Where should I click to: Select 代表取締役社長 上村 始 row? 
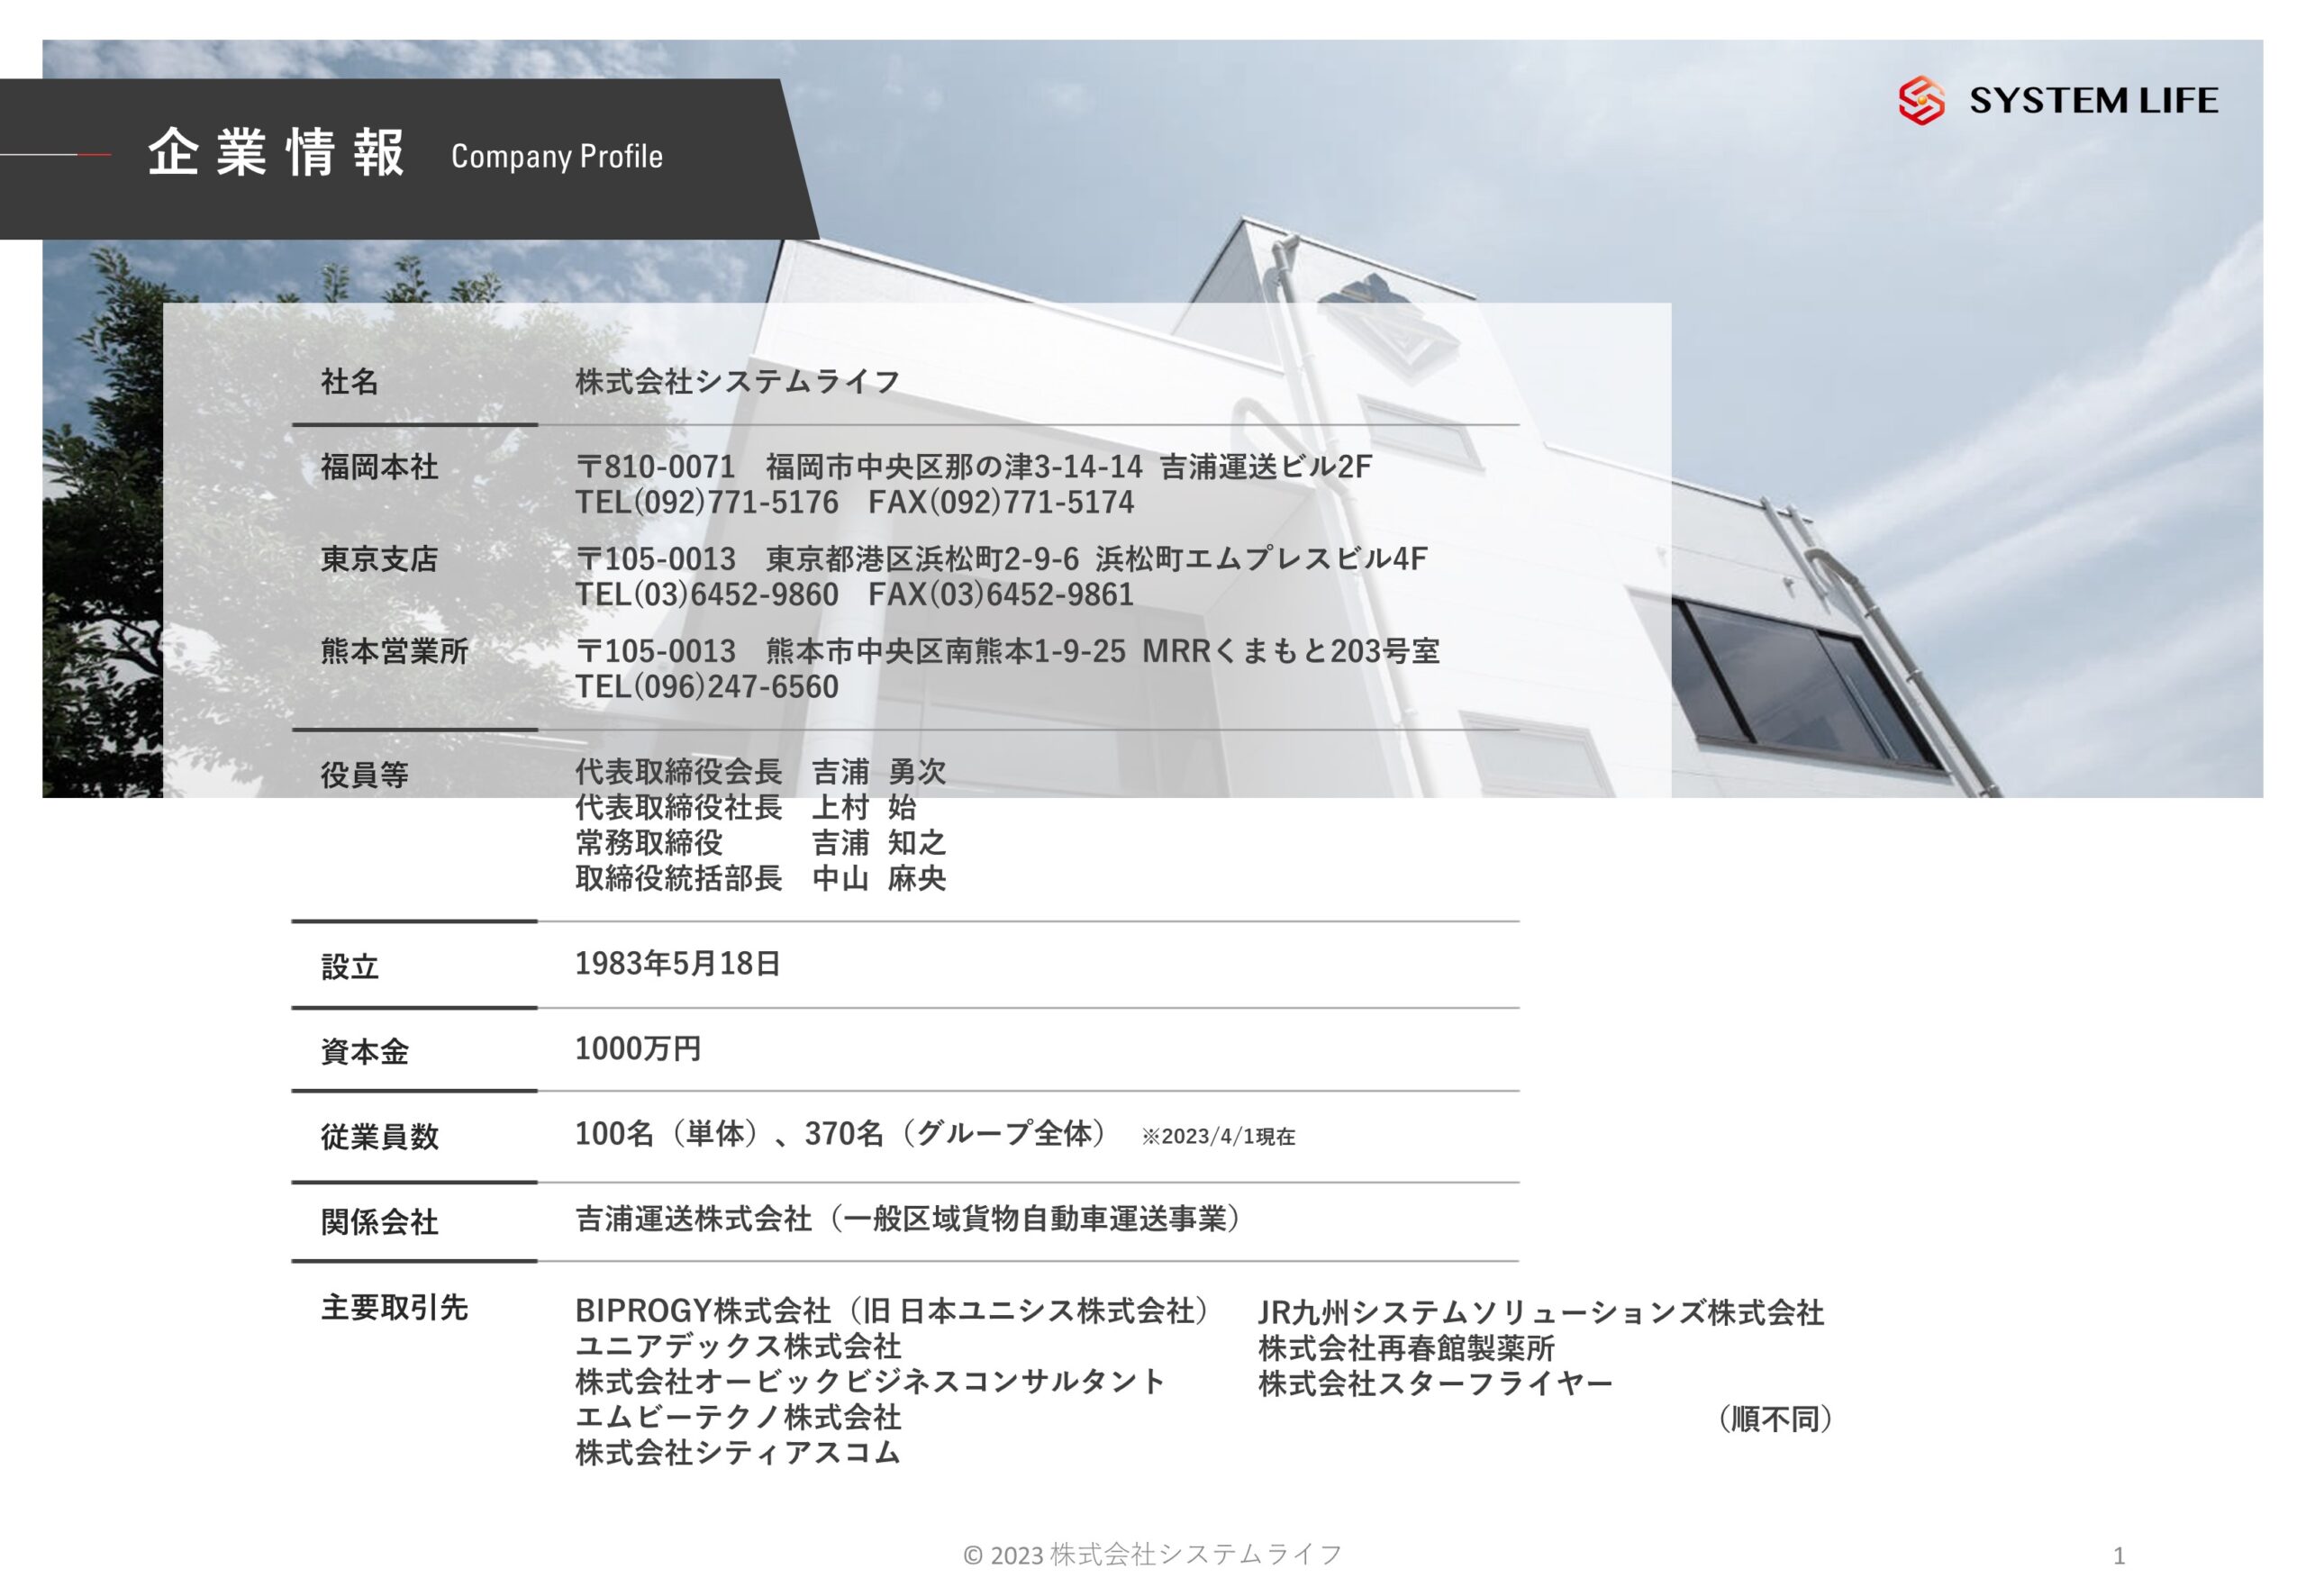[745, 807]
